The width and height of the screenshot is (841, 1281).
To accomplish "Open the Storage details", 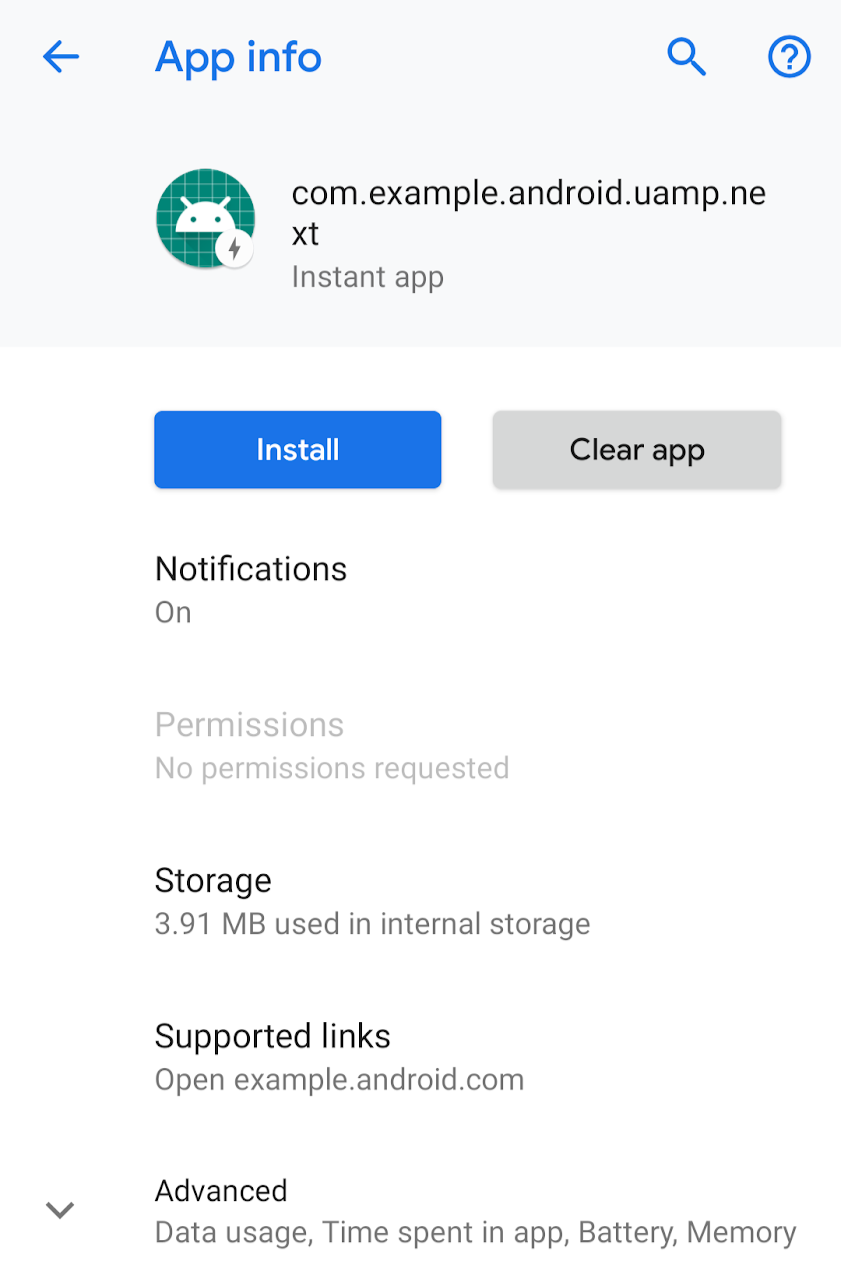I will coord(420,901).
